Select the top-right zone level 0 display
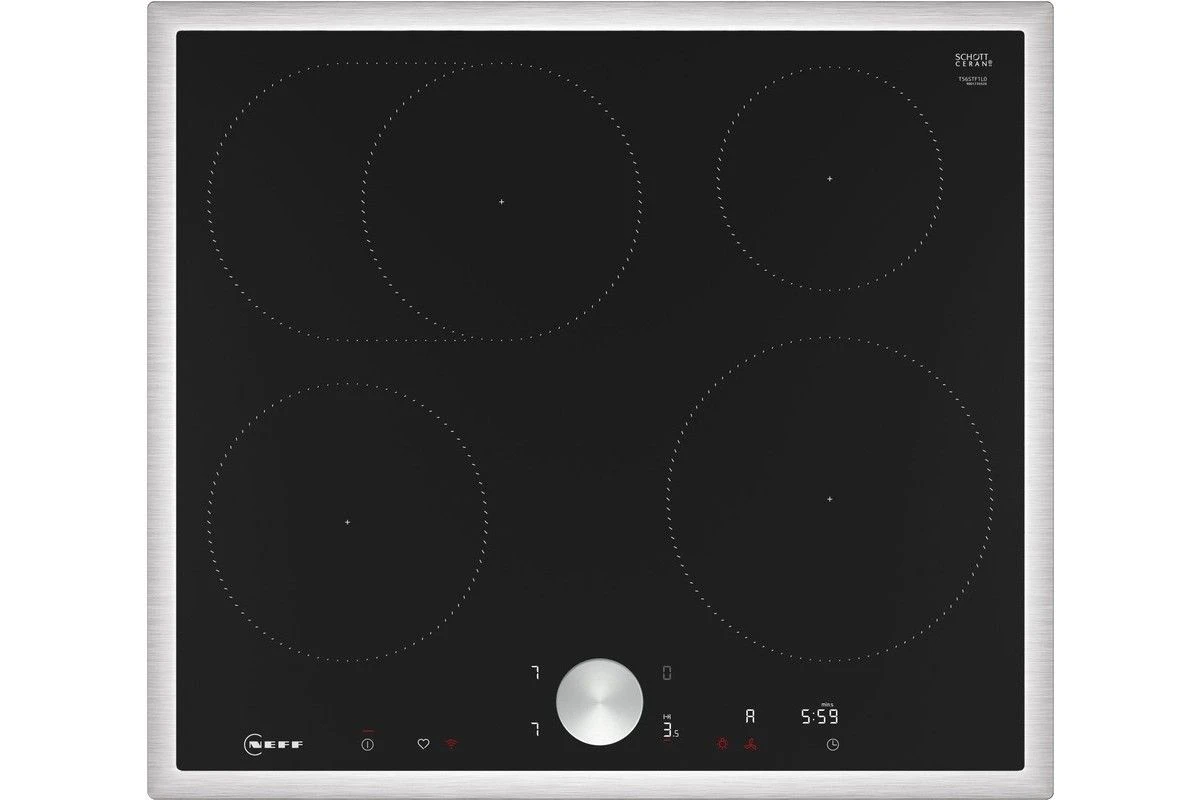 667,674
